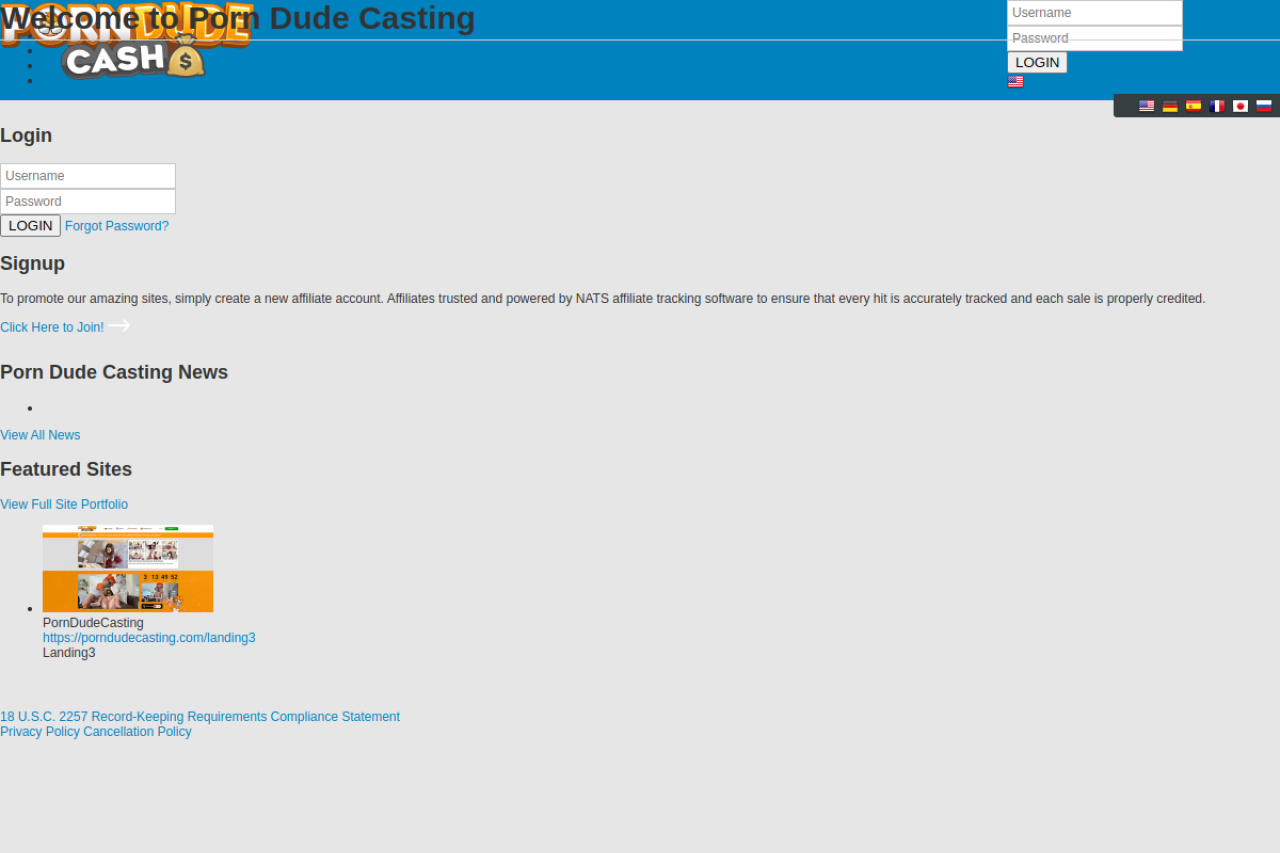Open the View All News link

pyautogui.click(x=40, y=435)
